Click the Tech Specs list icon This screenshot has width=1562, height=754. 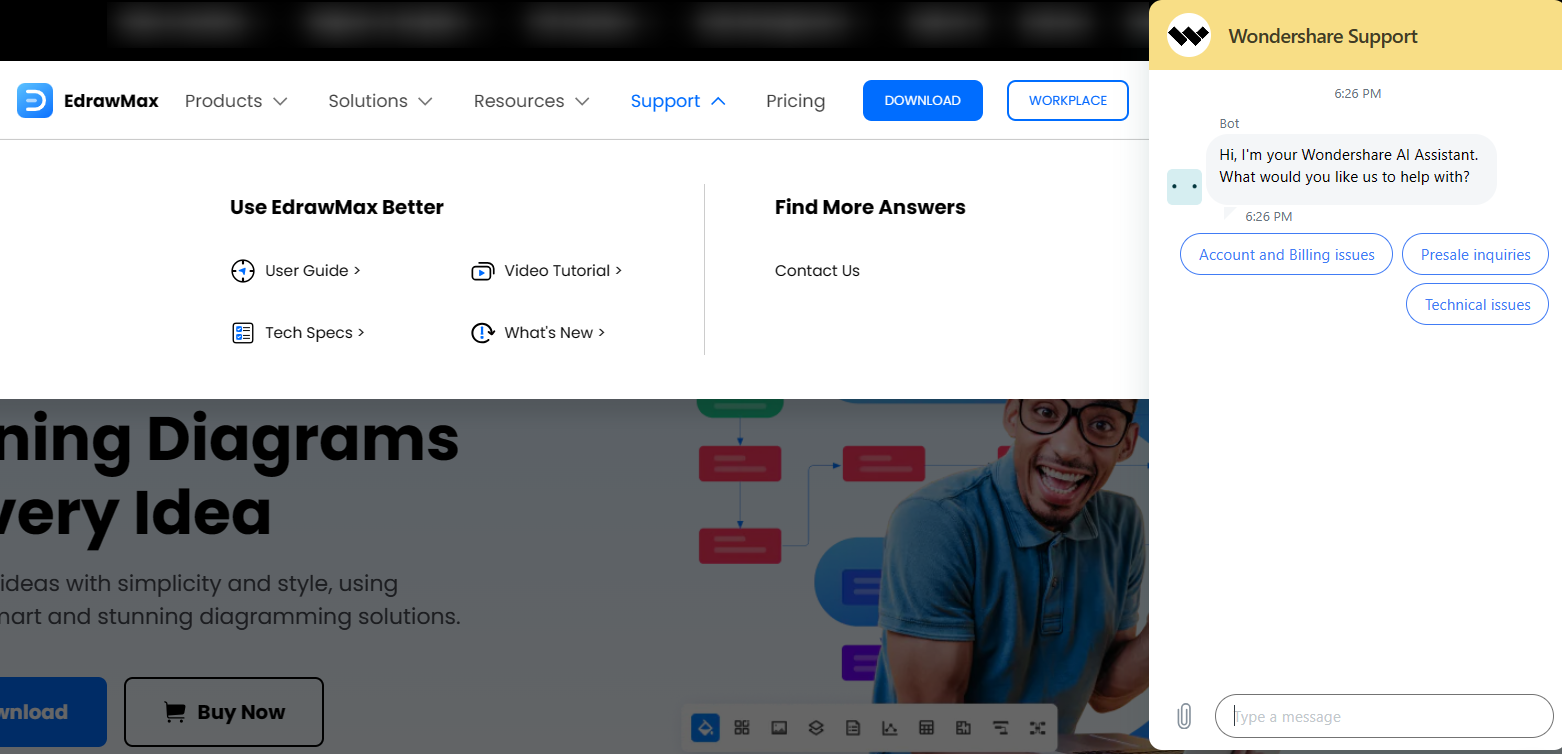tap(243, 333)
